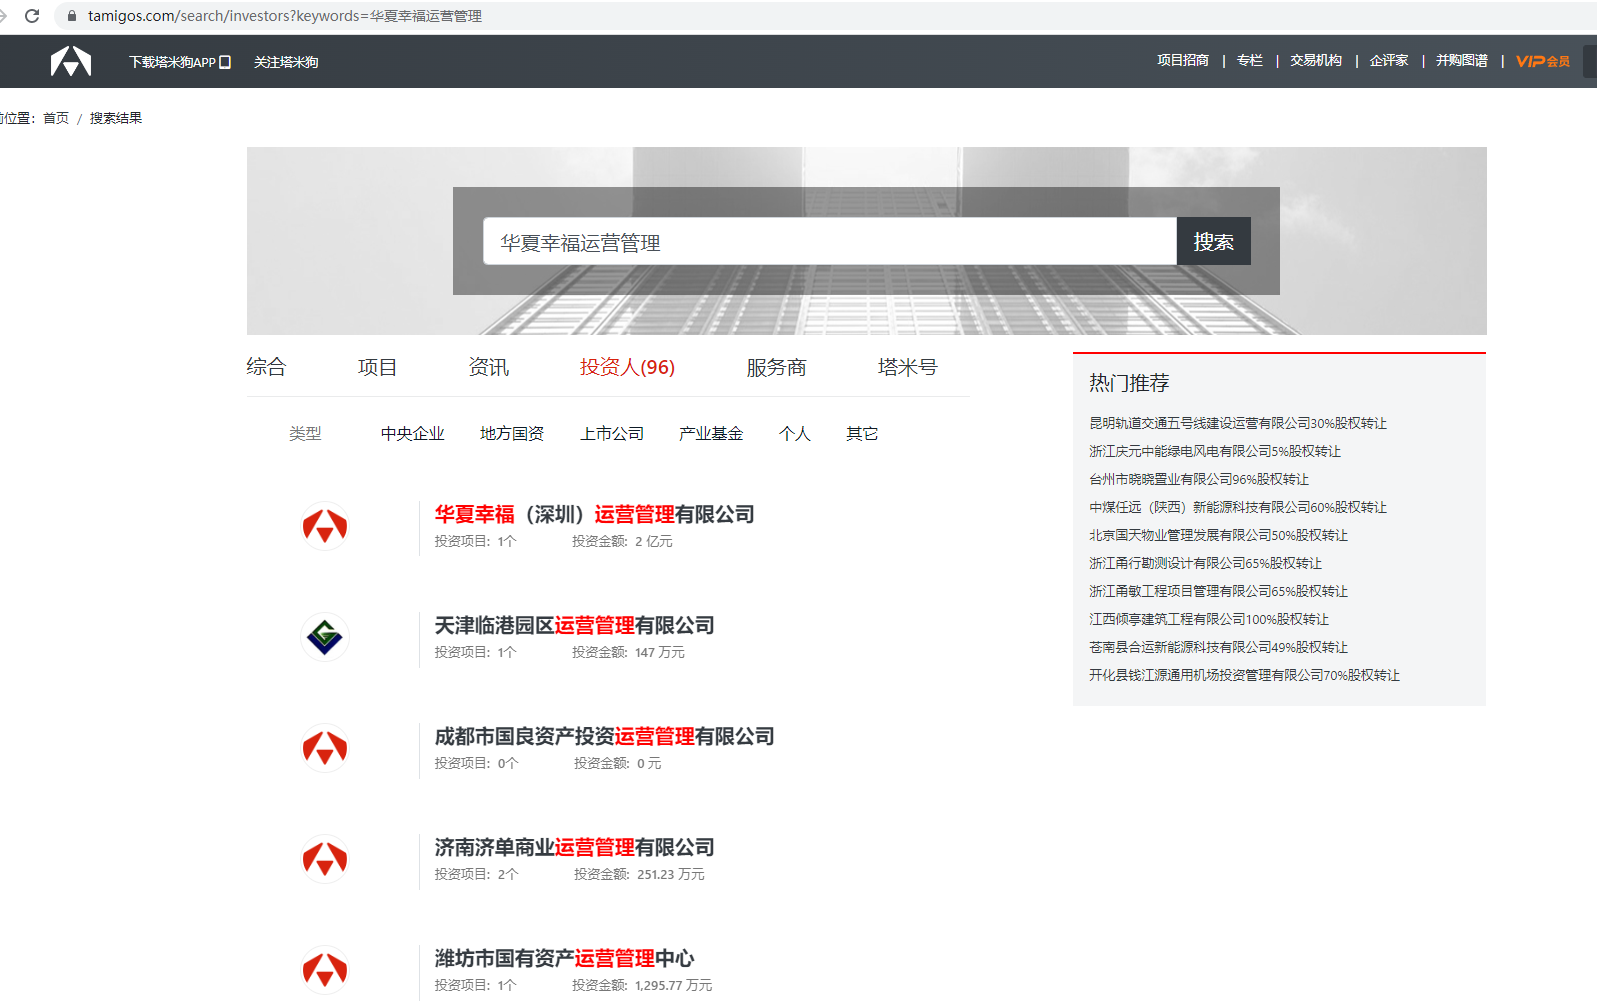The height and width of the screenshot is (1005, 1597).
Task: Switch to the 服务商 tab
Action: (776, 367)
